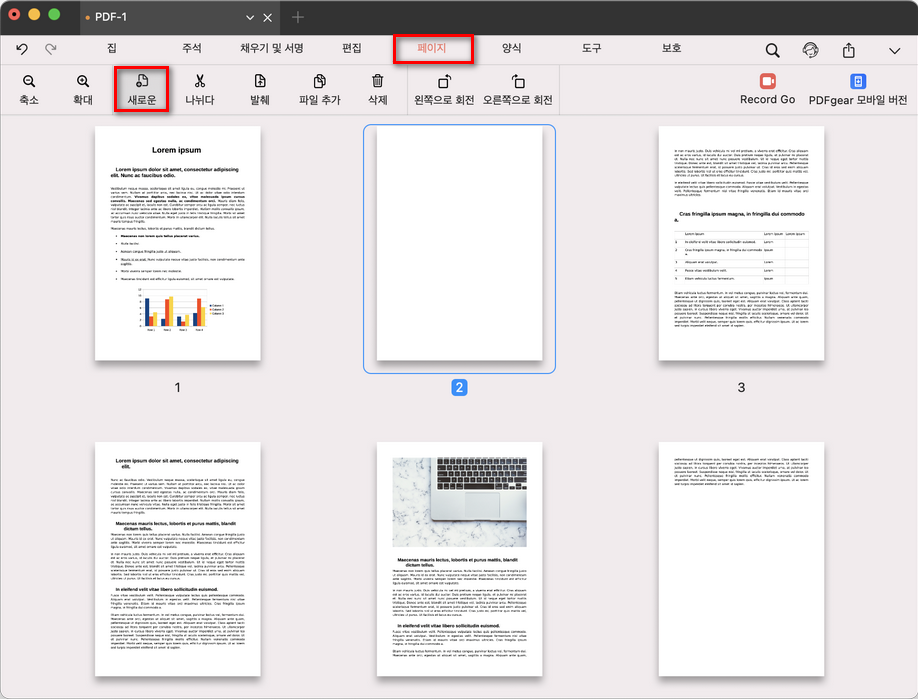Viewport: 918px width, 699px height.
Task: Click the share icon in the toolbar
Action: pos(851,49)
